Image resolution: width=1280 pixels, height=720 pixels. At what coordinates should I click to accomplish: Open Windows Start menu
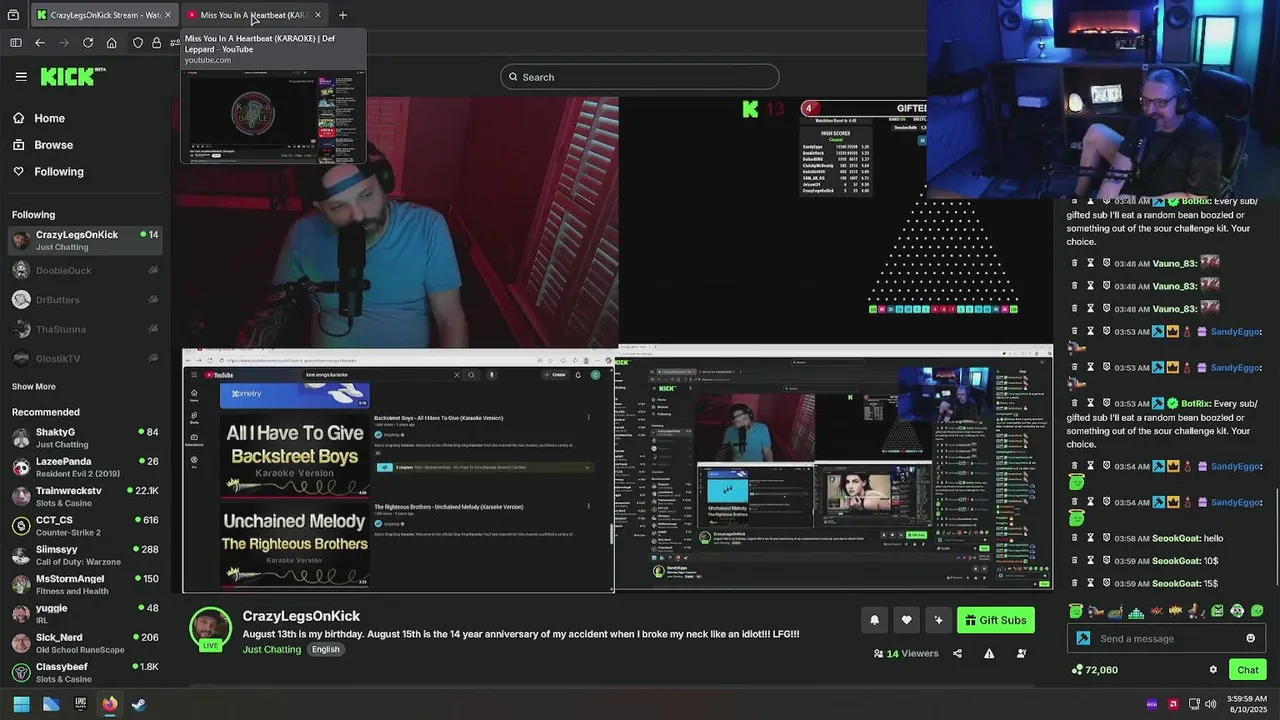[x=21, y=704]
